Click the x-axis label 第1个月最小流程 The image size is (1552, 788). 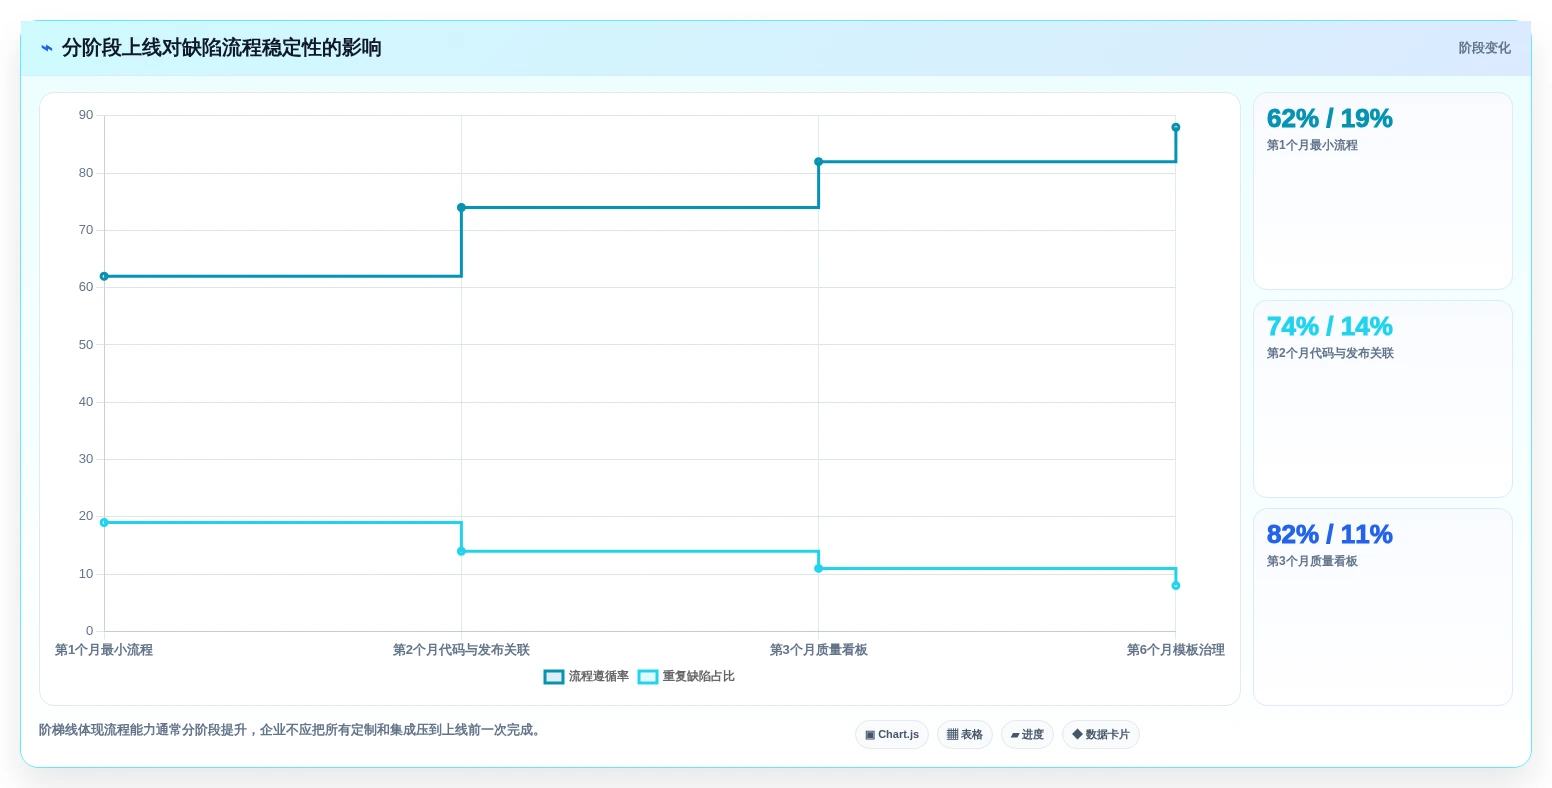click(104, 650)
